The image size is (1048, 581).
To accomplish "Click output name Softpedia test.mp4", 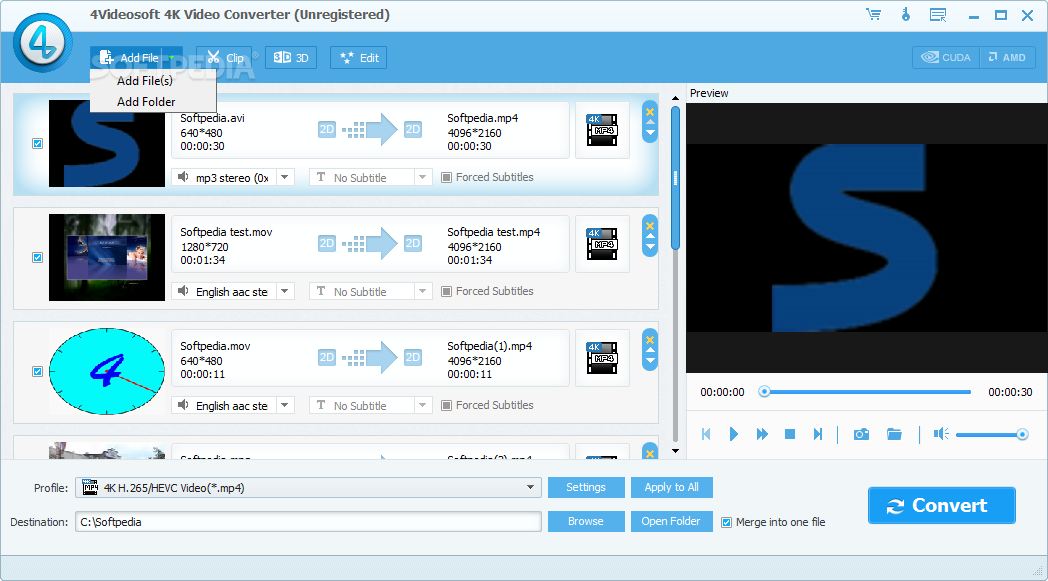I will (493, 232).
